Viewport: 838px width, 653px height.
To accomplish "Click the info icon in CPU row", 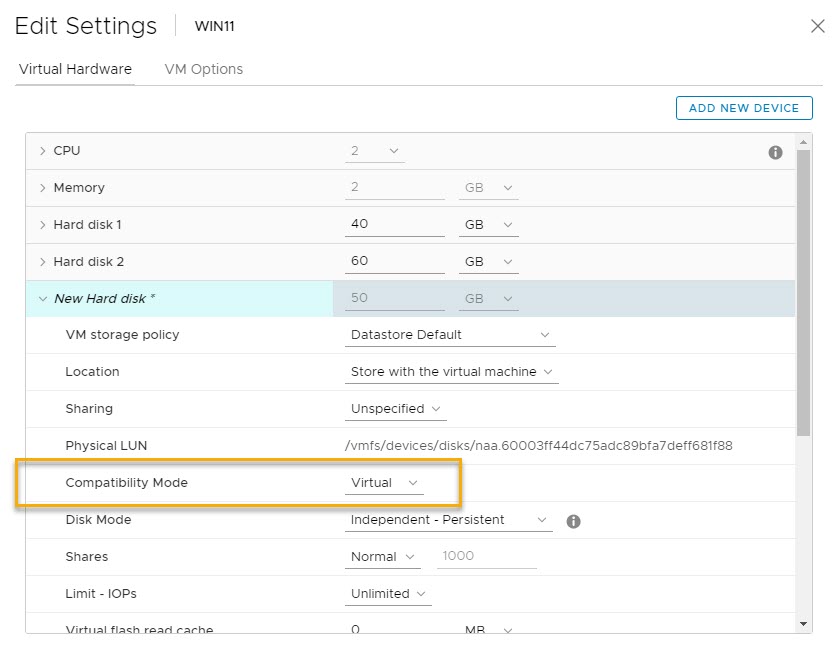I will click(x=775, y=153).
